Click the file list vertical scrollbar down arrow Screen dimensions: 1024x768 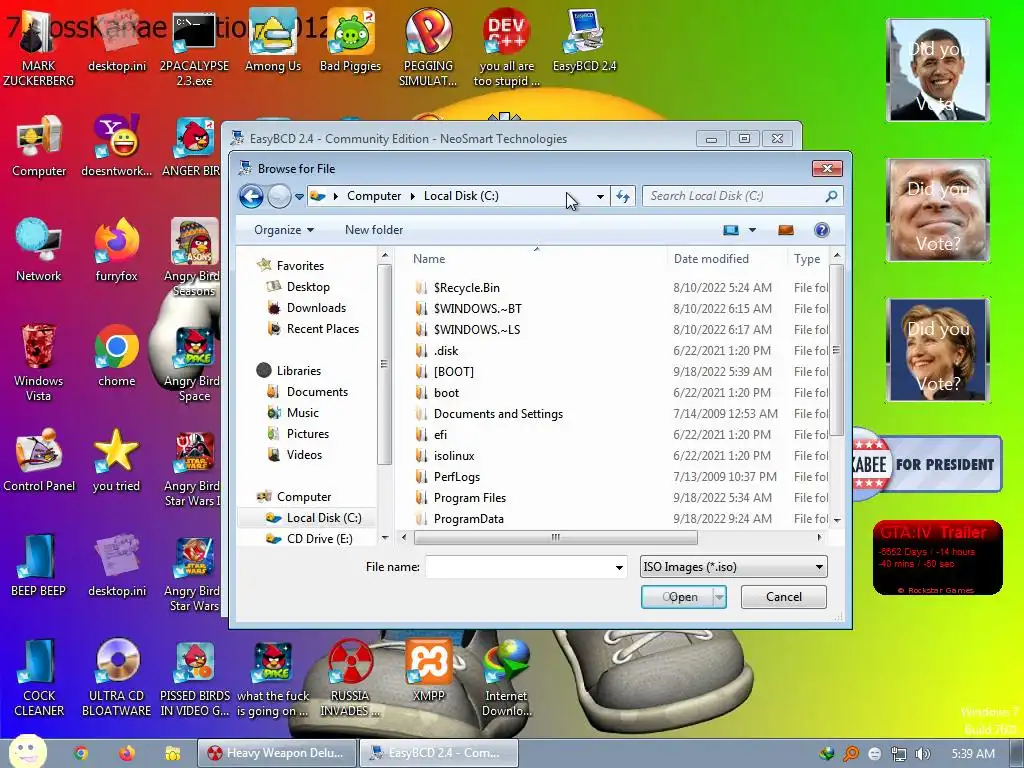pos(837,520)
